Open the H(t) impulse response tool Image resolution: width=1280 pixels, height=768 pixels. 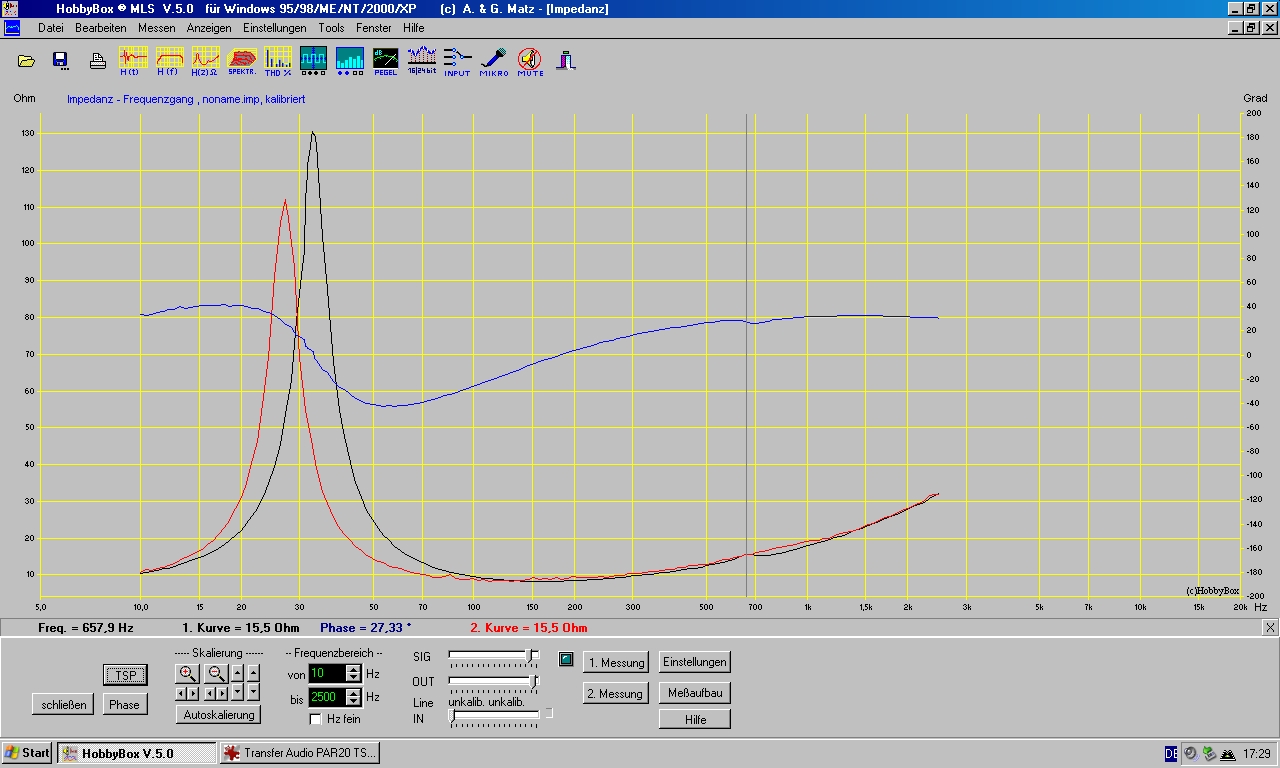tap(132, 61)
